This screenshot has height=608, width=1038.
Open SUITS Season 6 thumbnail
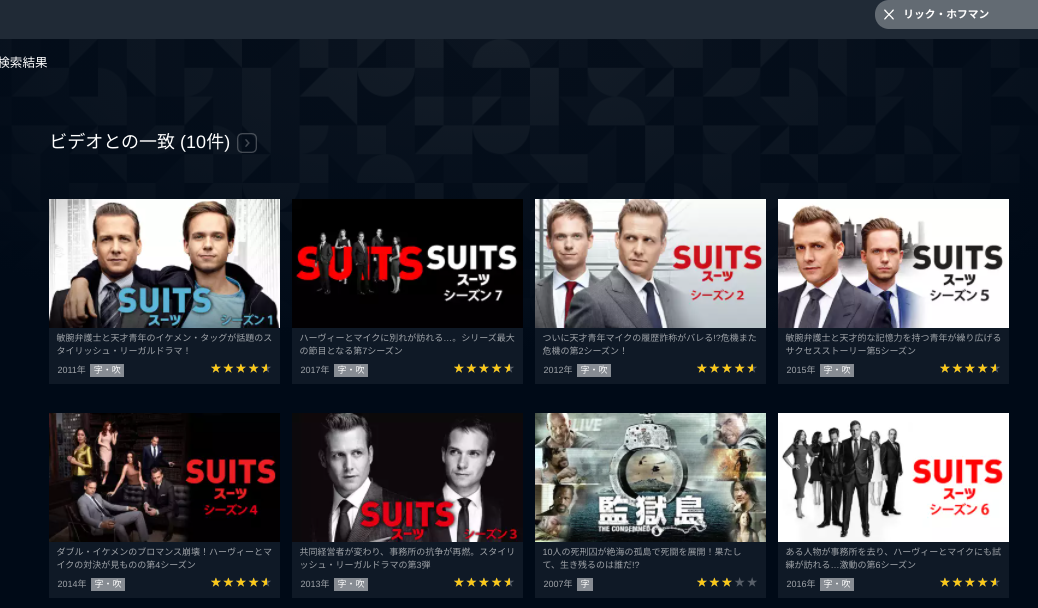click(x=893, y=478)
